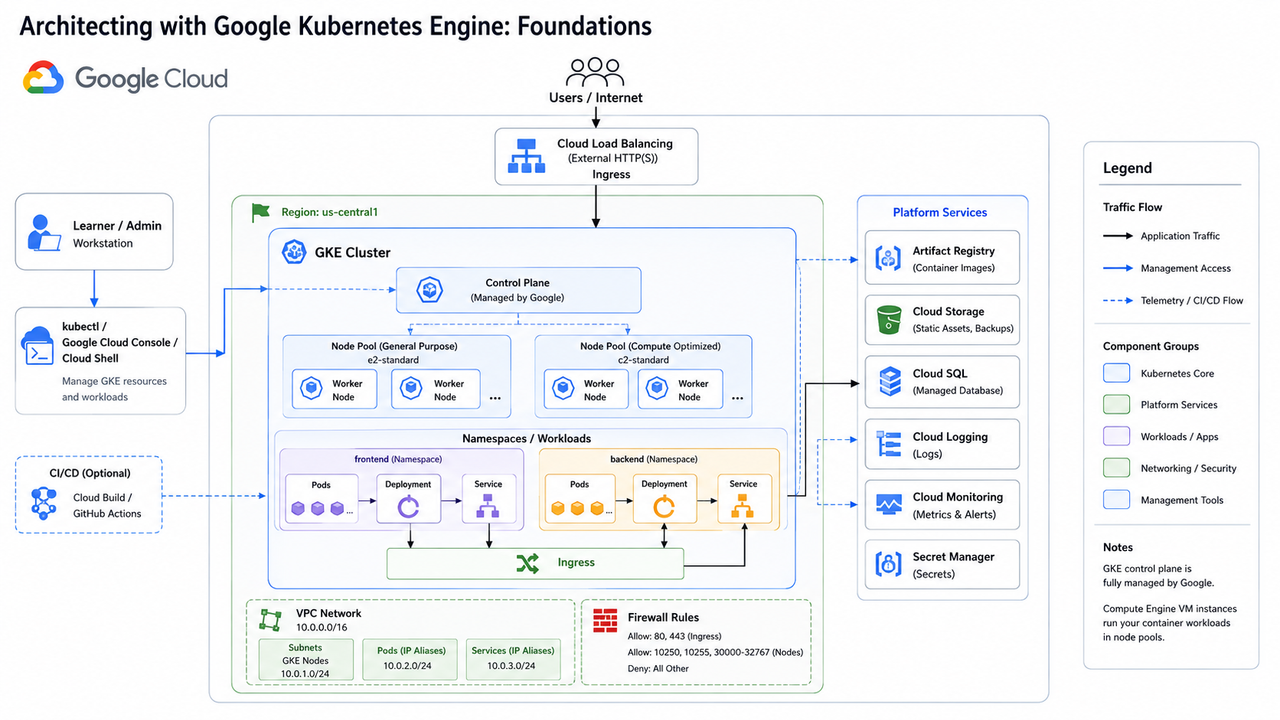1280x720 pixels.
Task: Click the green Ingress bar label
Action: (x=576, y=563)
